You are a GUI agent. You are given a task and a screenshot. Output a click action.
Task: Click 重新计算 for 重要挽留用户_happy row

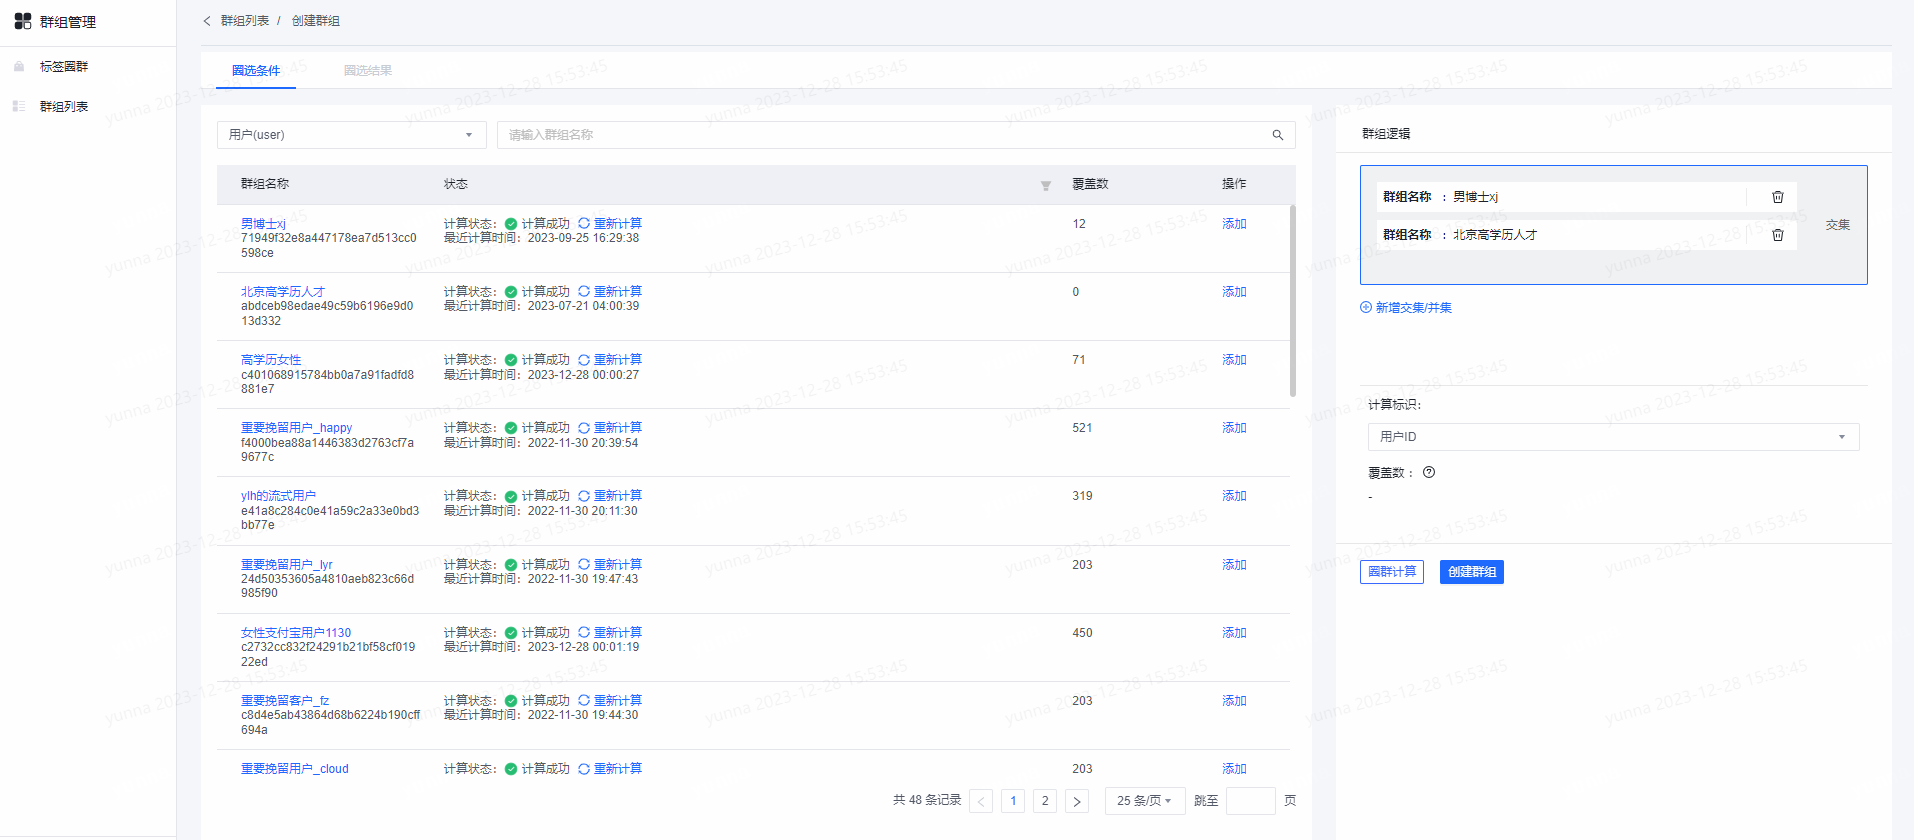(x=610, y=428)
